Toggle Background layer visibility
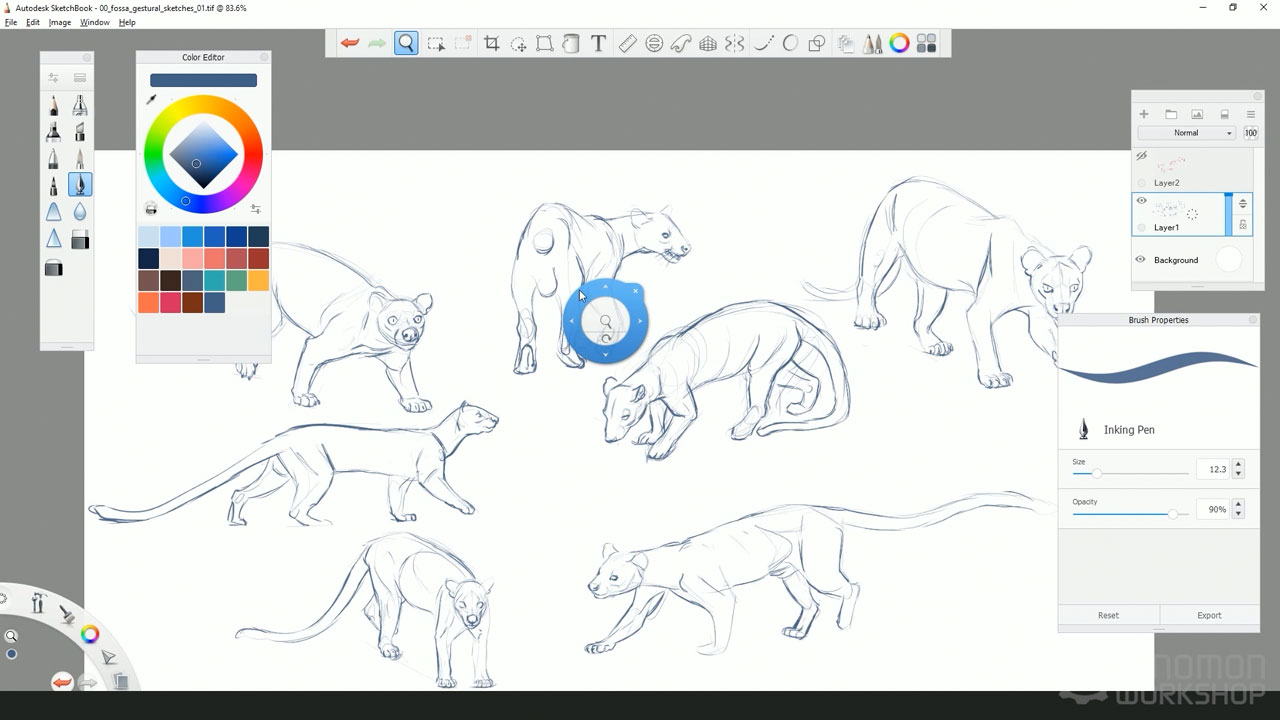The height and width of the screenshot is (720, 1280). click(x=1140, y=260)
